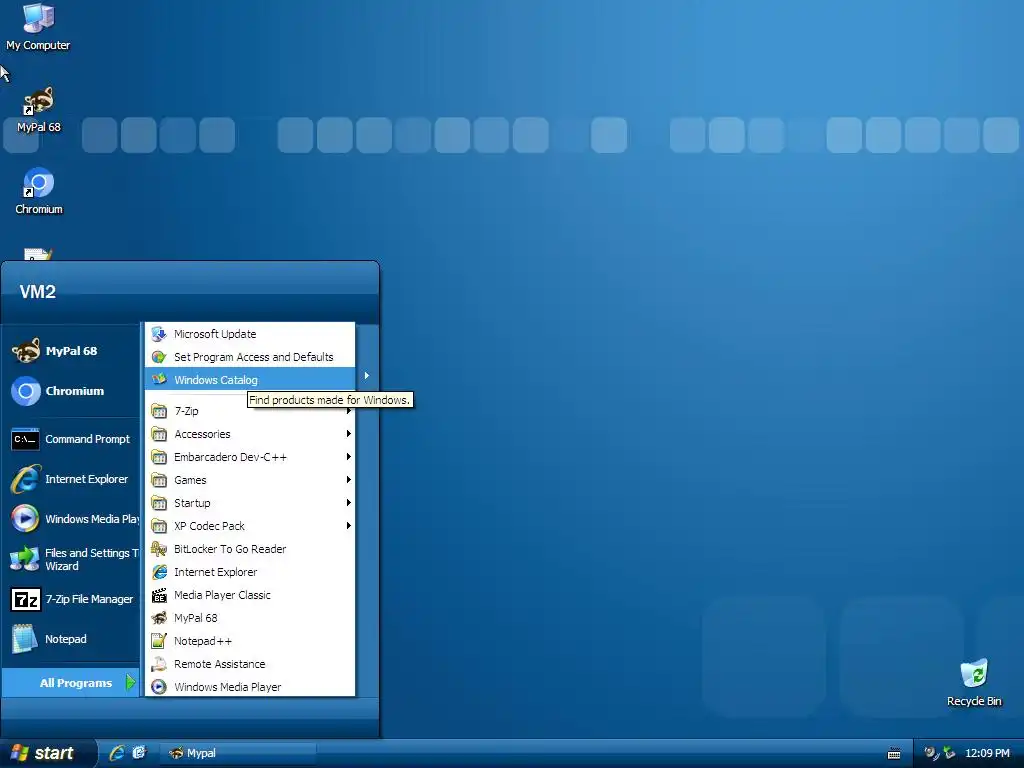Expand the 7-Zip program folder
Viewport: 1024px width, 768px height.
point(250,411)
